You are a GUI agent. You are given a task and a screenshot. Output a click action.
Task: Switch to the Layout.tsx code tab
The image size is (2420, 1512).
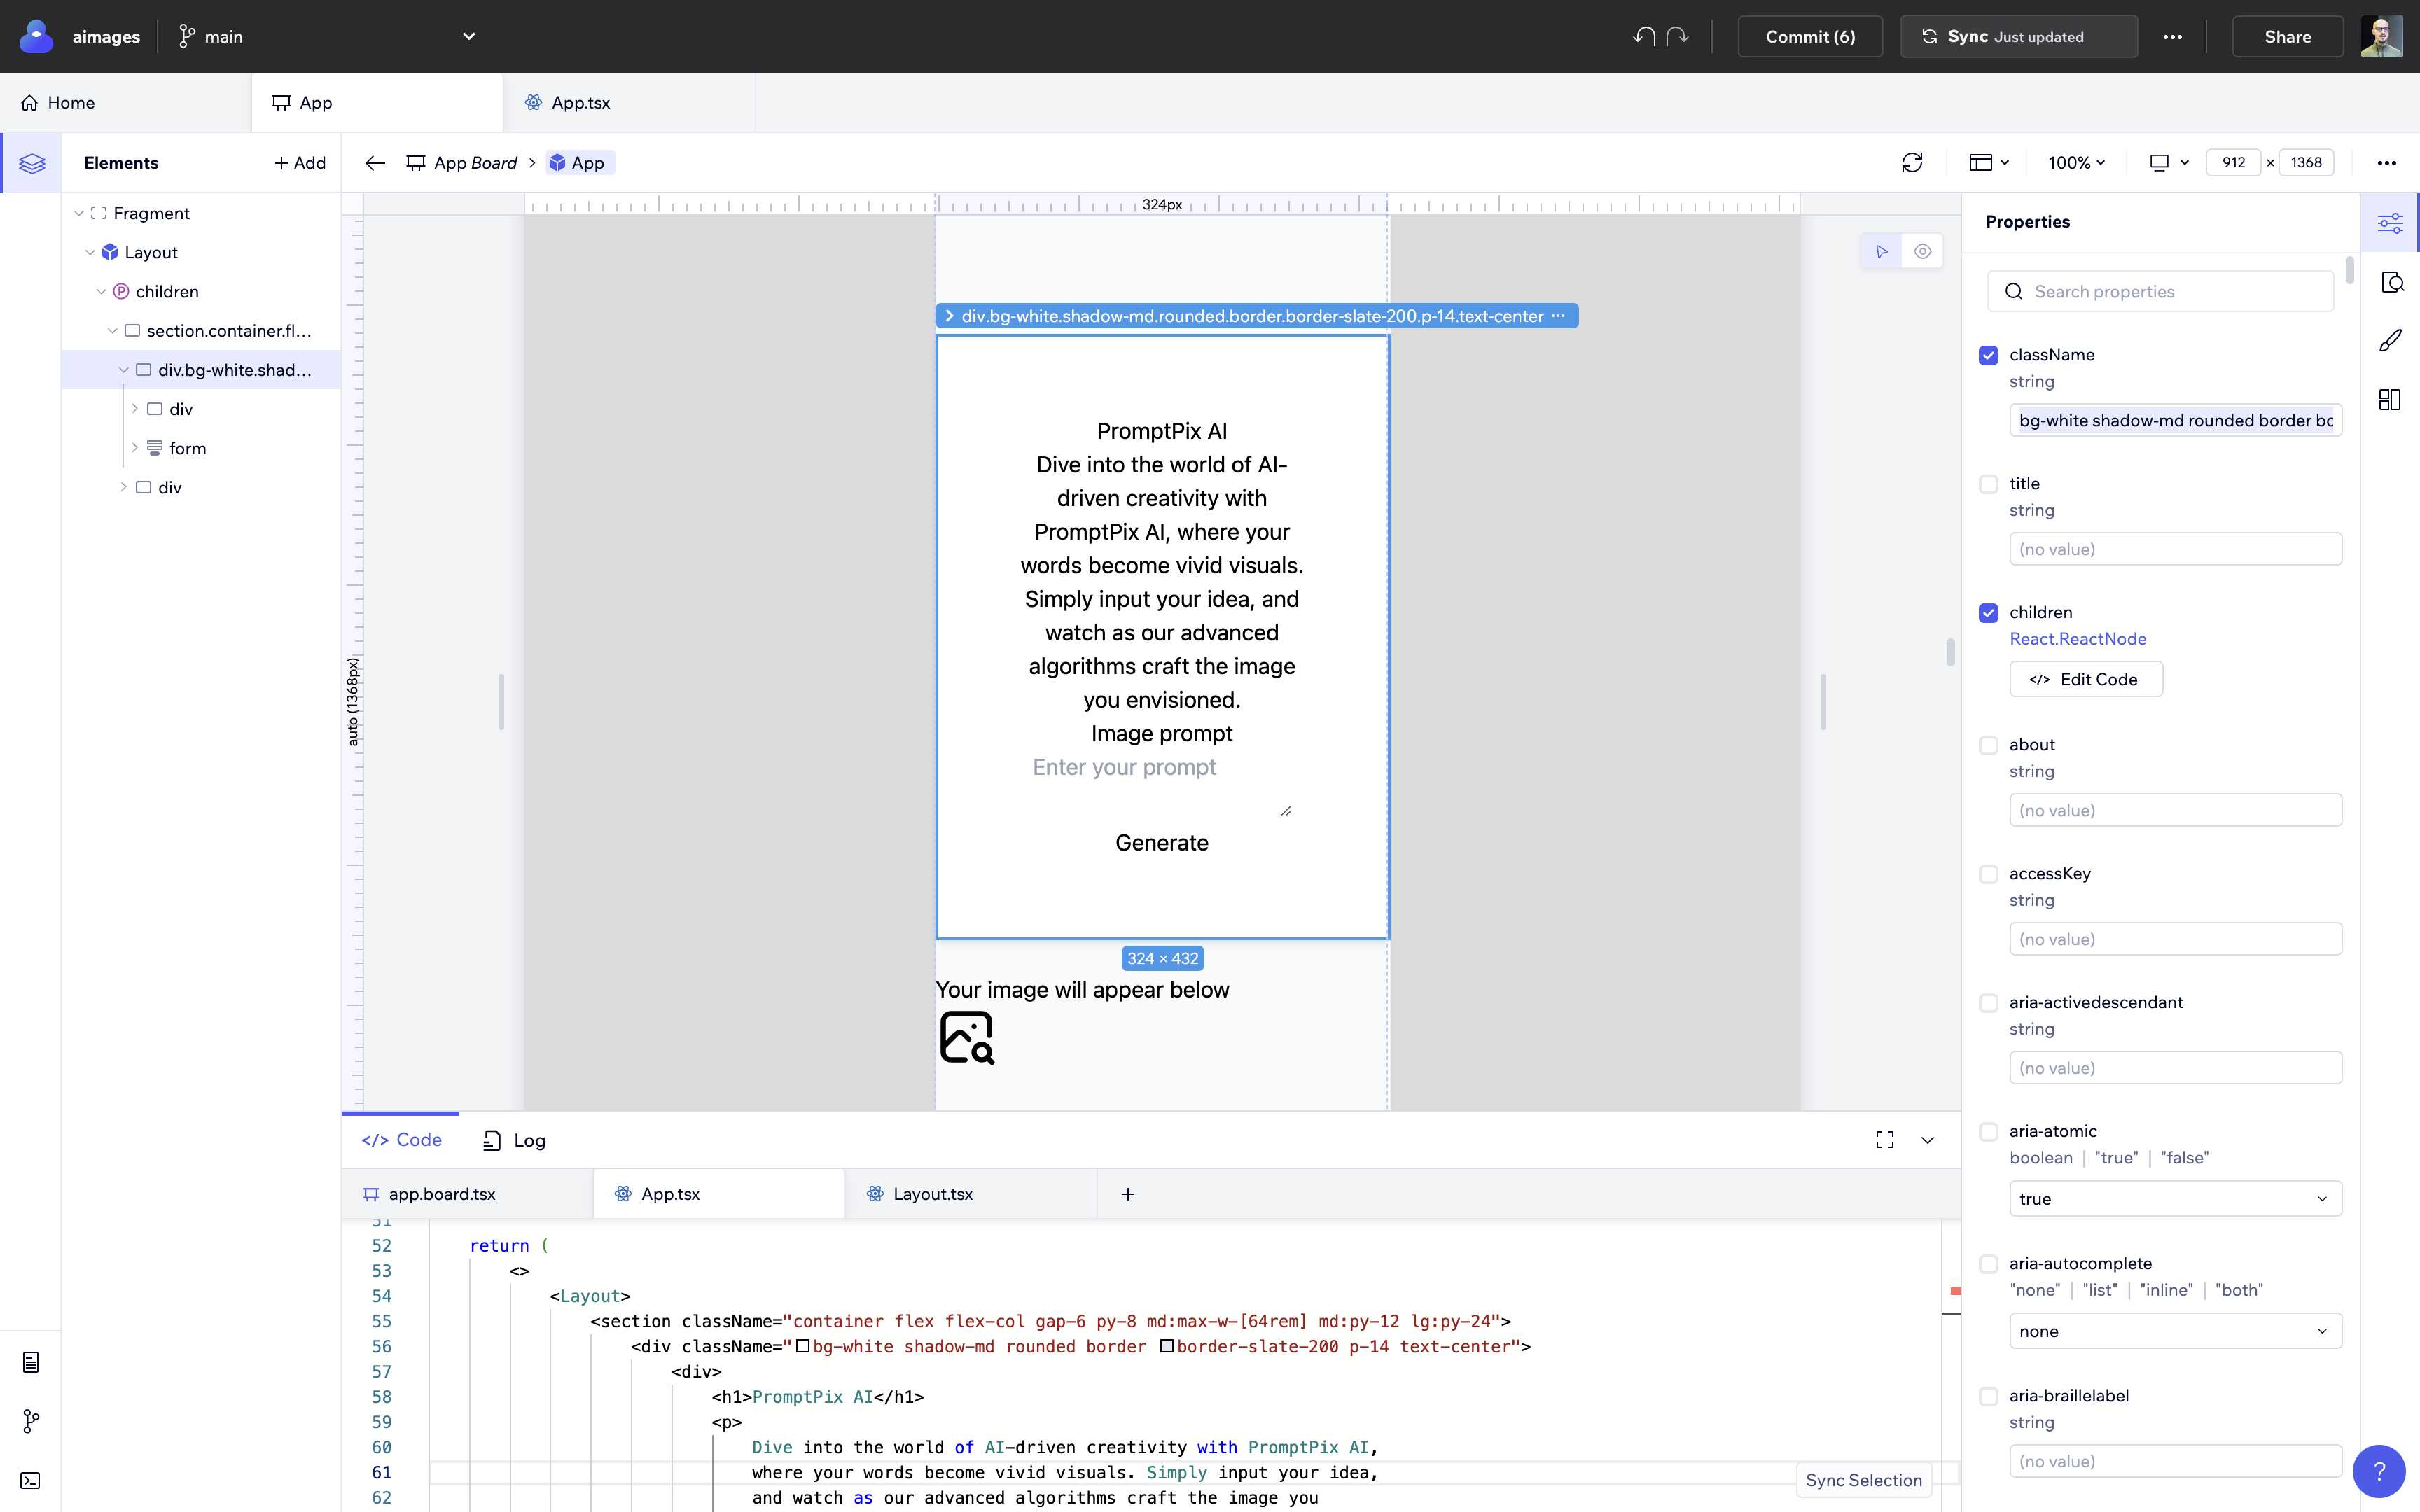pyautogui.click(x=932, y=1194)
